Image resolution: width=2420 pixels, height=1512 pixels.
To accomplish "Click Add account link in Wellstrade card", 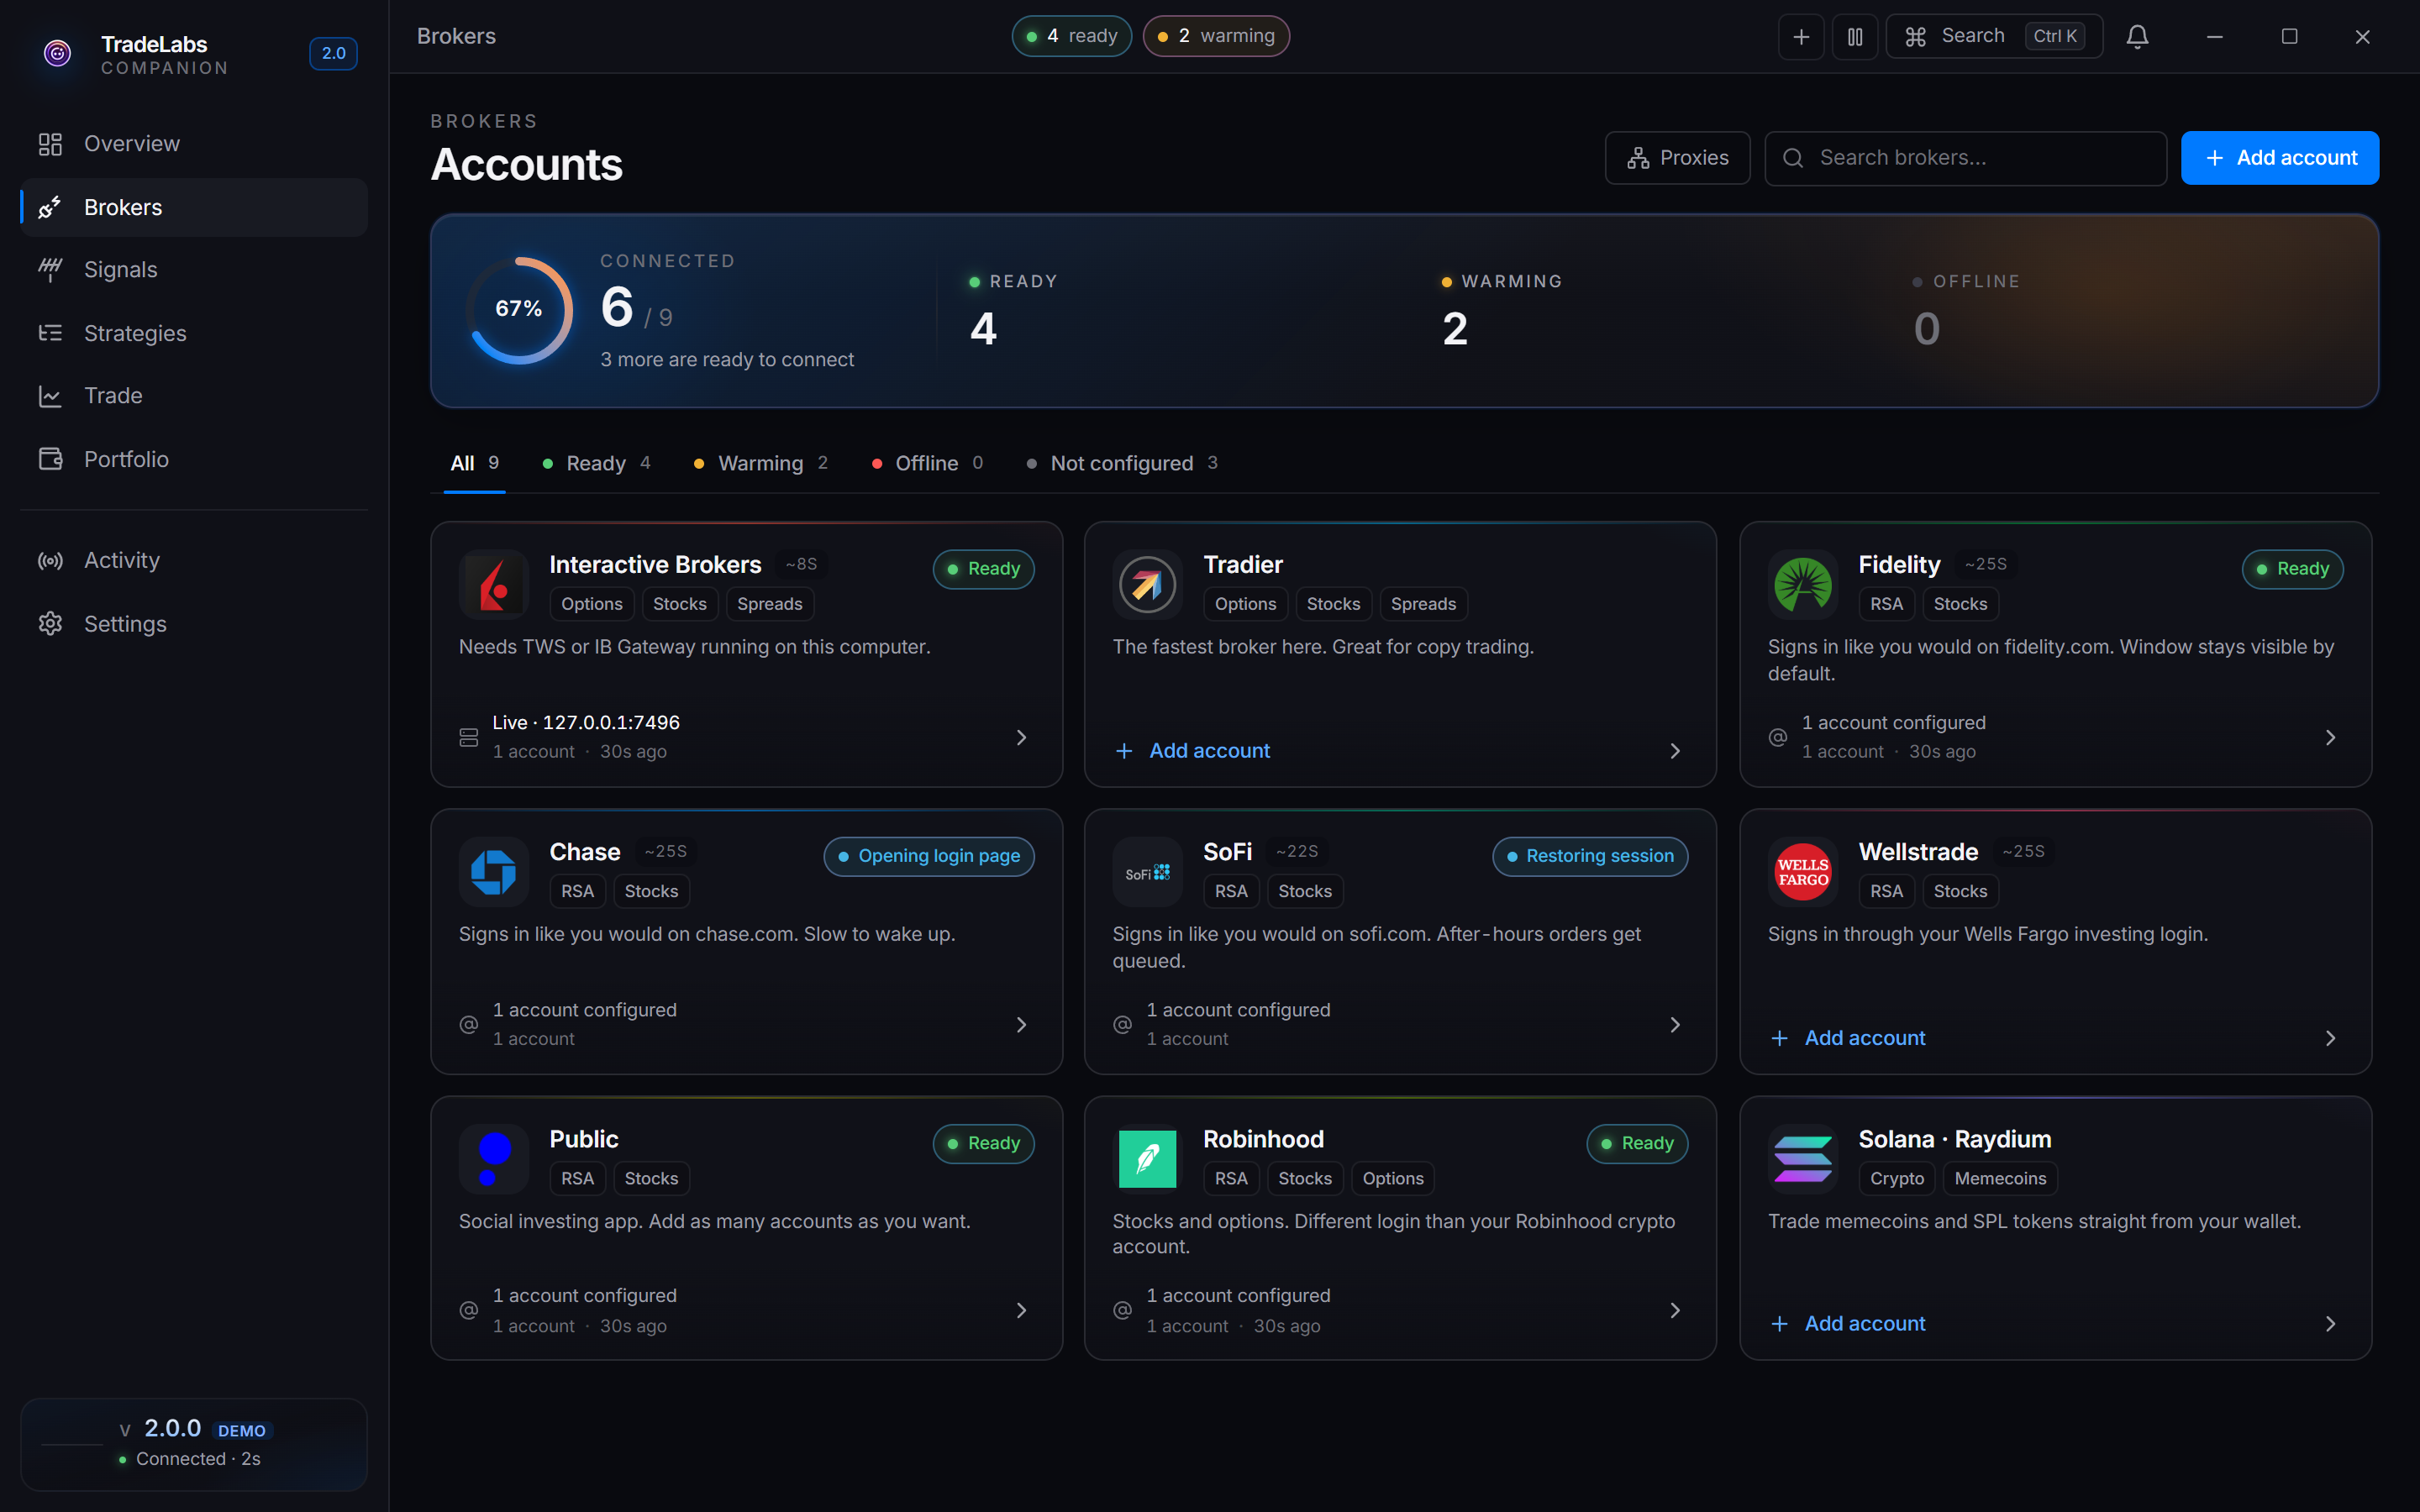I will click(1847, 1038).
